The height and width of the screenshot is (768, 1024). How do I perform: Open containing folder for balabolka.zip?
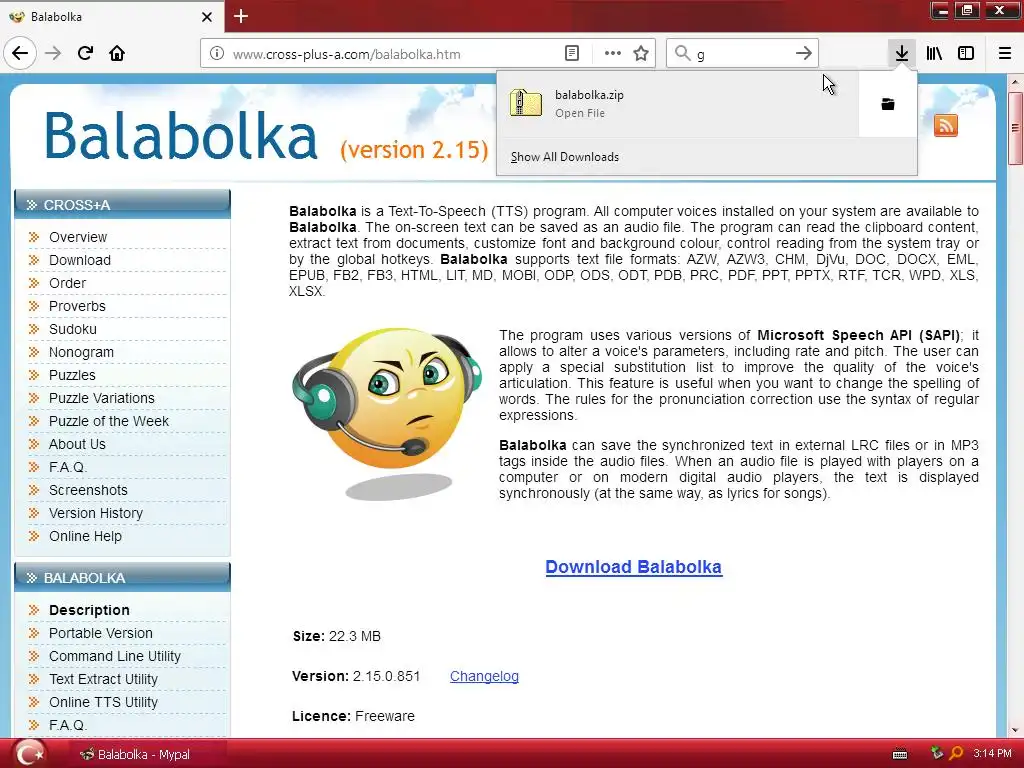tap(888, 104)
